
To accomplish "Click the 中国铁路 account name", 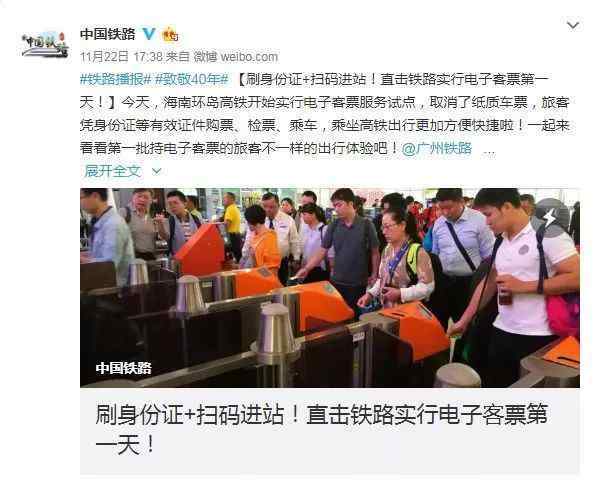I will (108, 34).
